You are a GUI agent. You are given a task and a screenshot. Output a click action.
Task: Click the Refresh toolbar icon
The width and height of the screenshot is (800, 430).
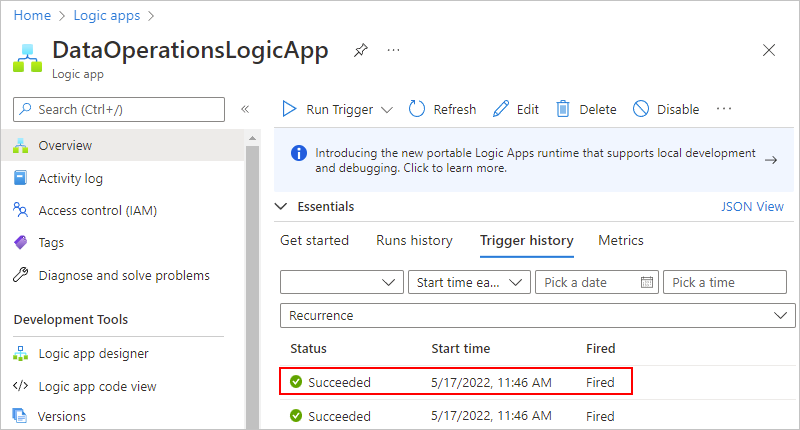[x=418, y=109]
